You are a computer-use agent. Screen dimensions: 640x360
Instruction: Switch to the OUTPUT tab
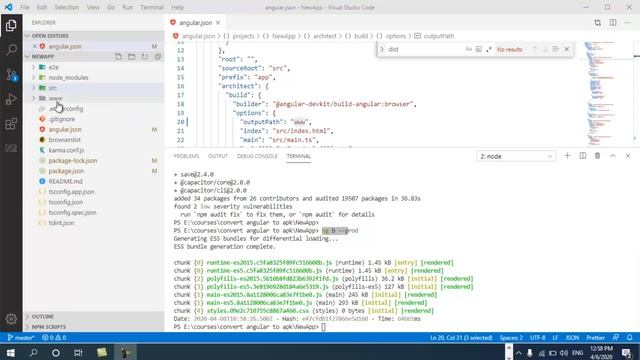[x=218, y=156]
